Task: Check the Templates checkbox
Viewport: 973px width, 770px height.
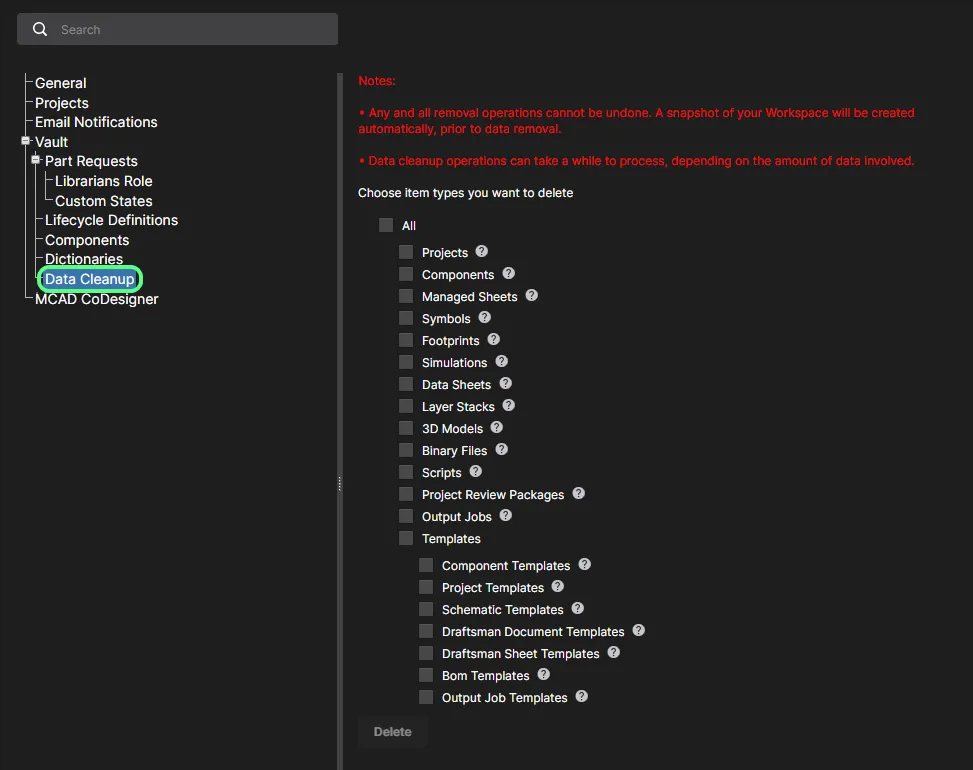Action: point(406,538)
